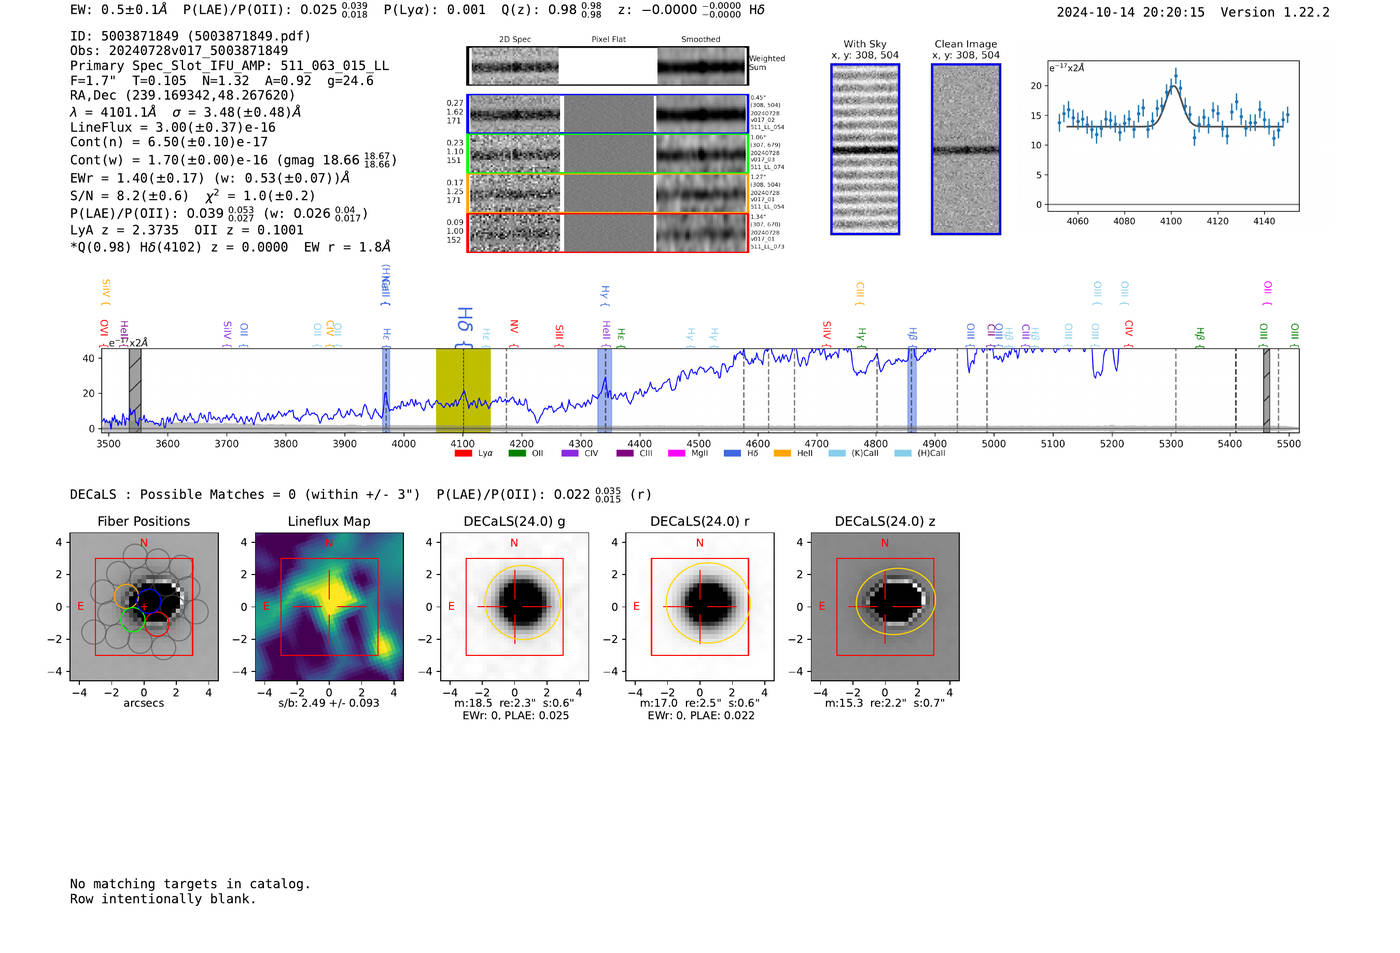Screen dimensions: 1400x953
Task: Click the magenta MgII legend swatch
Action: (x=676, y=453)
